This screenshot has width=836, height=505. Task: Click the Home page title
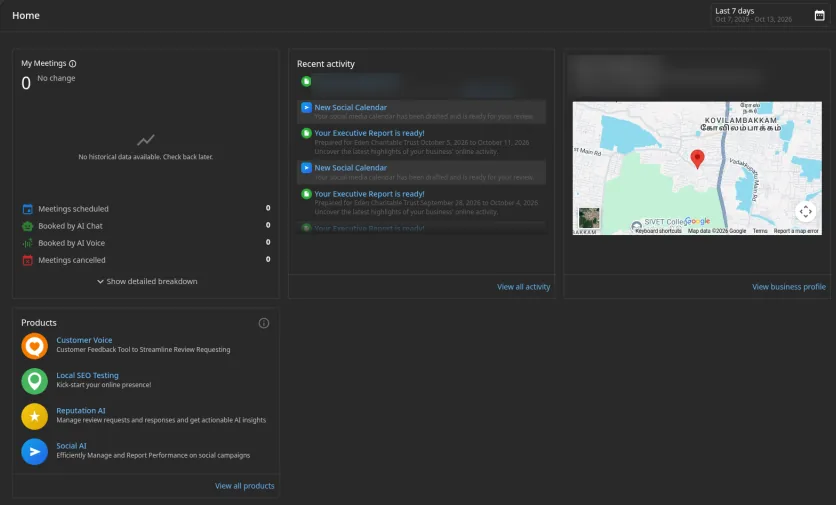point(26,15)
